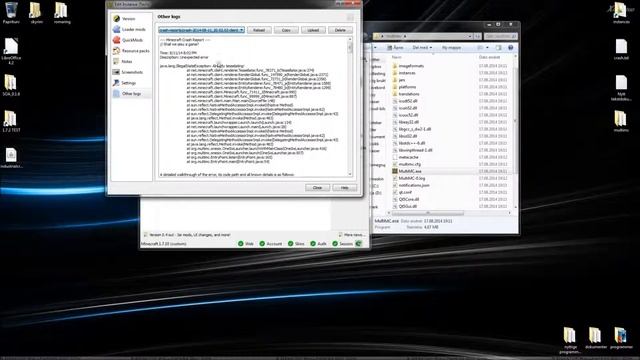The height and width of the screenshot is (360, 640).
Task: Open the translations folder in Explorer
Action: (x=409, y=94)
